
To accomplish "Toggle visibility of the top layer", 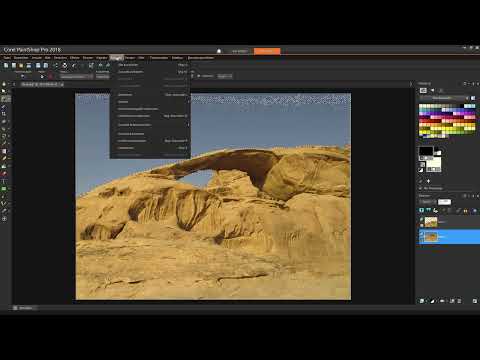I will click(x=421, y=220).
